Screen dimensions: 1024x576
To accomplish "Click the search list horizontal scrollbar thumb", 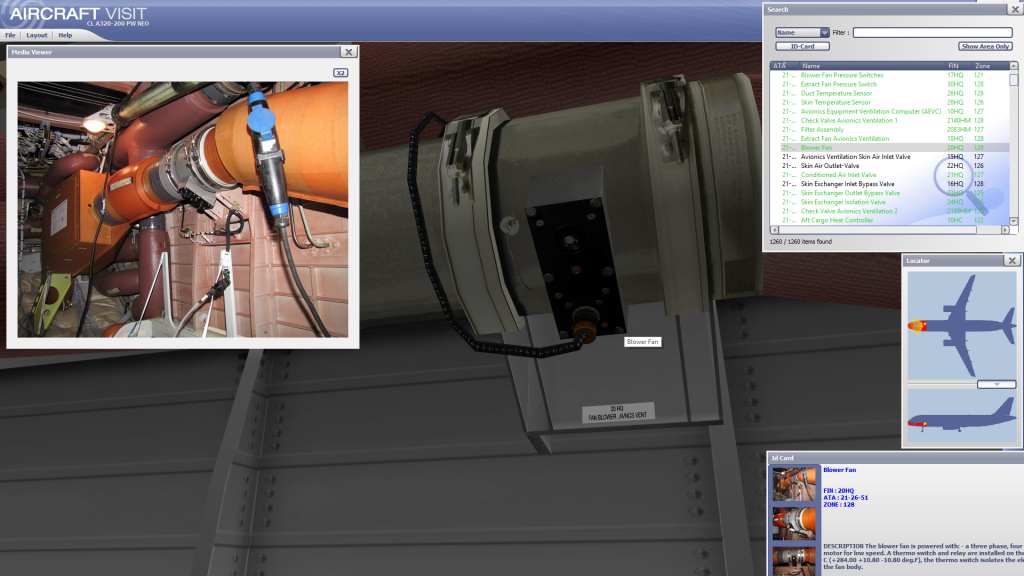I will pyautogui.click(x=877, y=230).
